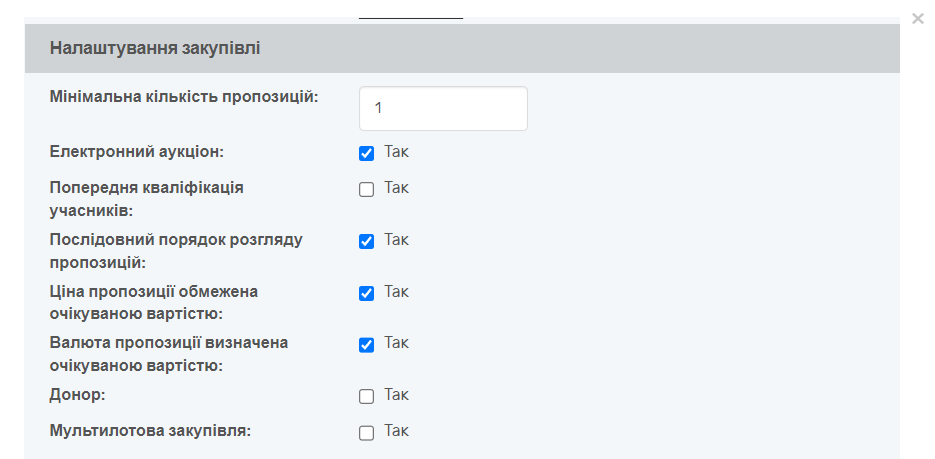The height and width of the screenshot is (459, 935).
Task: Disable Ціна пропозиції обмежена очікуваною вартістю checkbox
Action: coord(366,293)
